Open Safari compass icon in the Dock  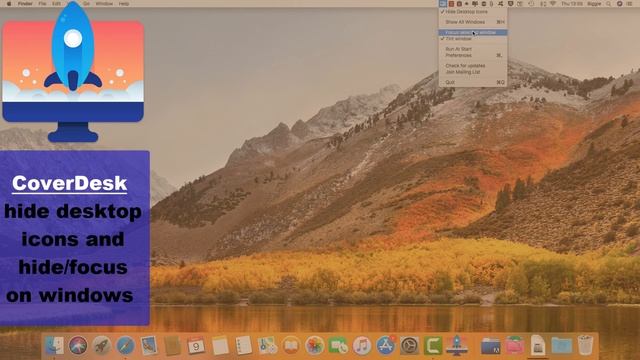pyautogui.click(x=125, y=345)
